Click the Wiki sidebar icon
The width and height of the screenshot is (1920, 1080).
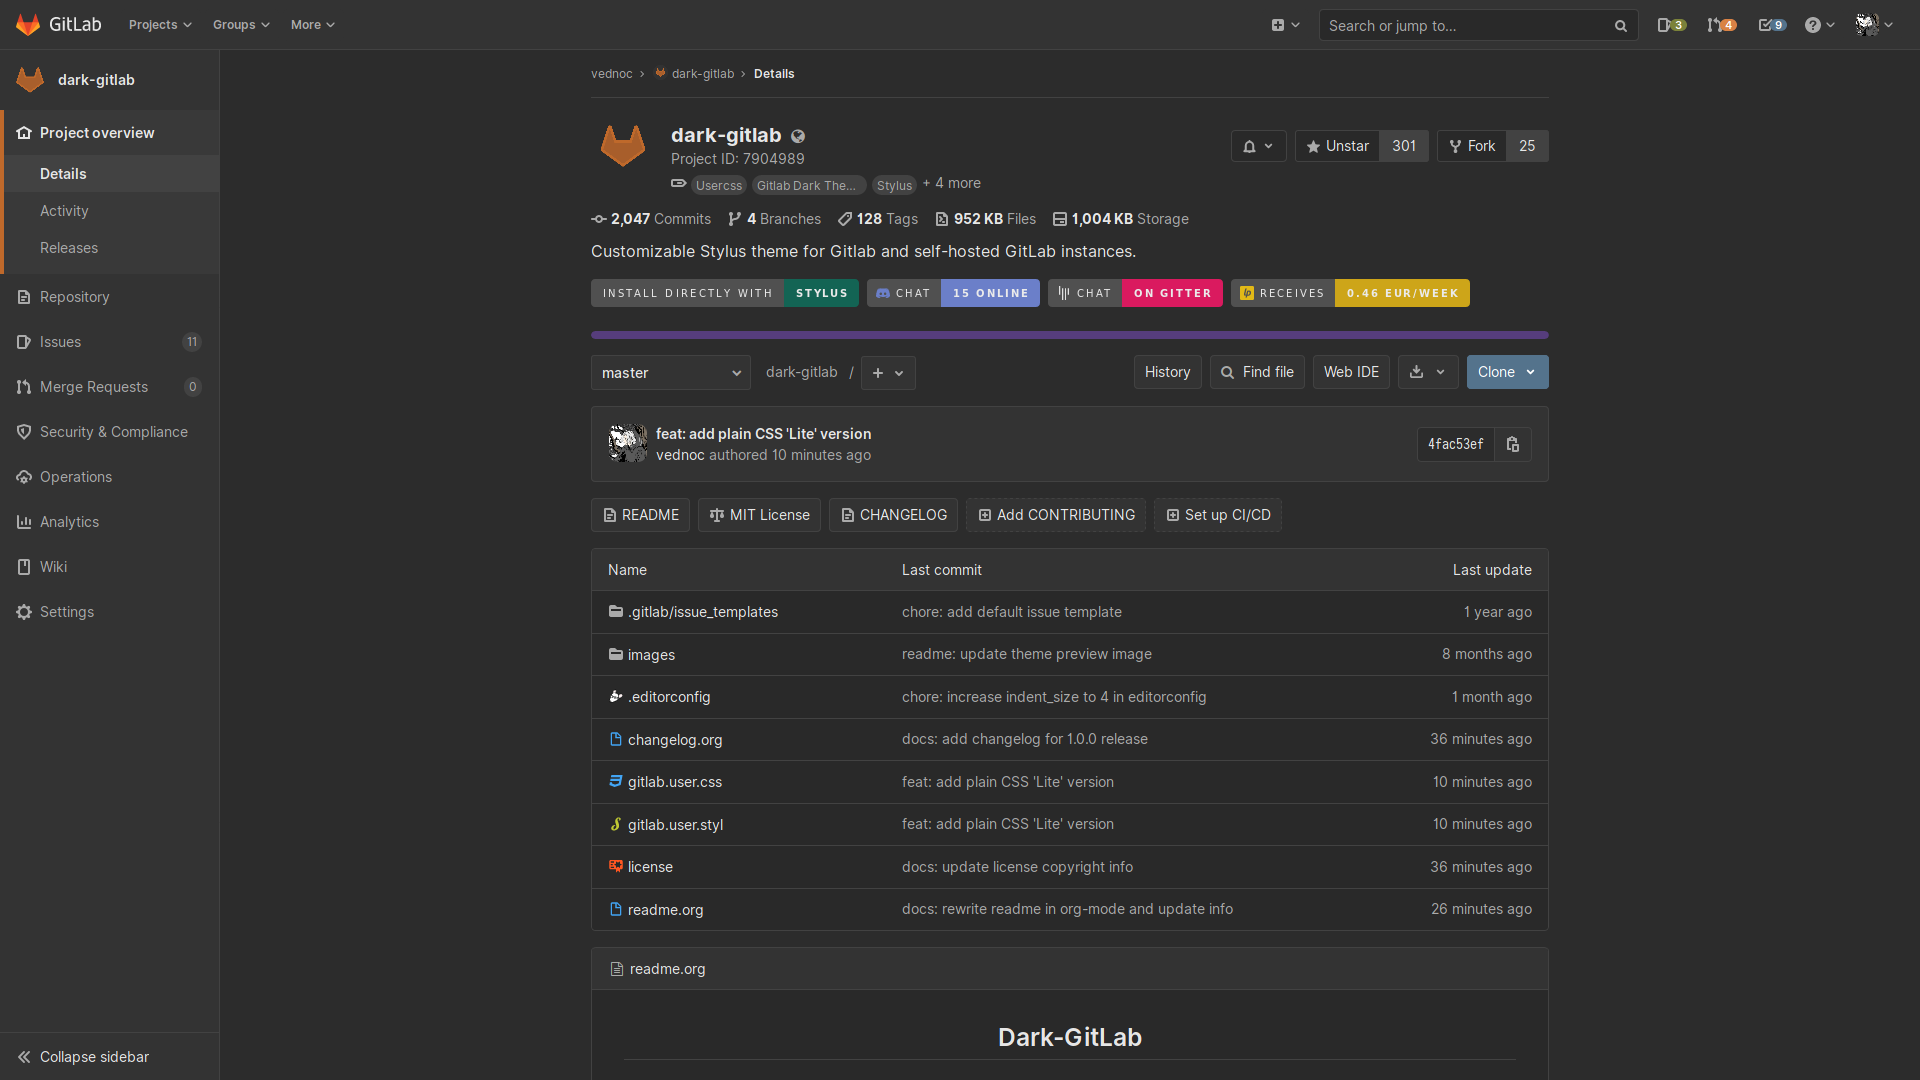coord(24,567)
